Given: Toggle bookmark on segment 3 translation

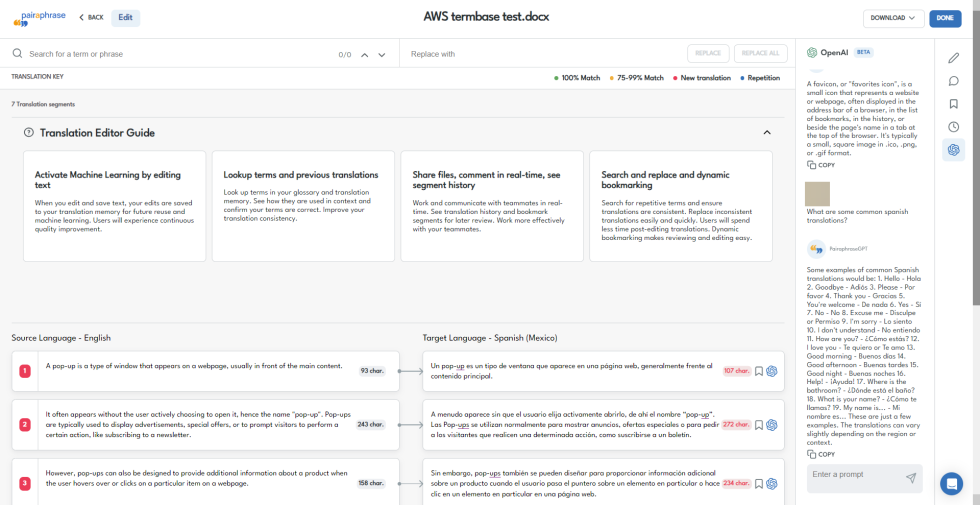Looking at the screenshot, I should [x=759, y=484].
